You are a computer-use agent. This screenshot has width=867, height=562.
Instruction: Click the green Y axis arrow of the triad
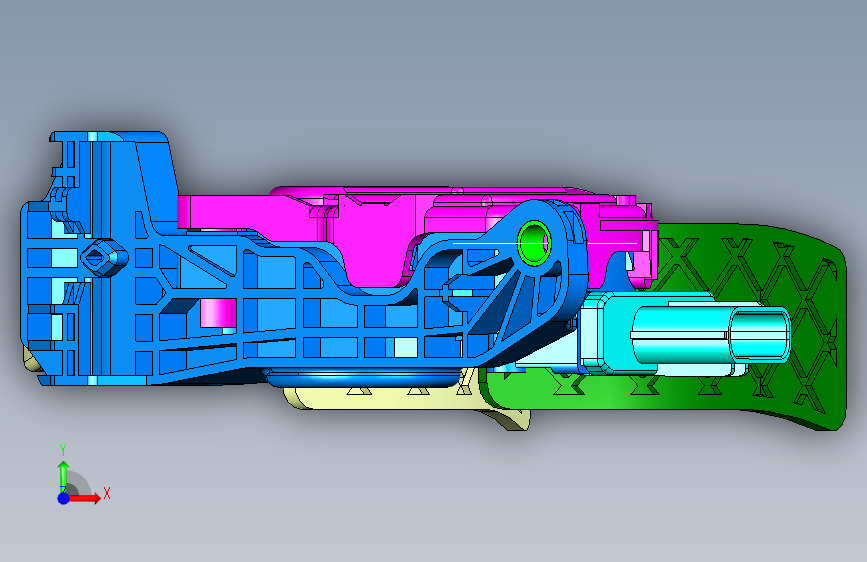63,476
